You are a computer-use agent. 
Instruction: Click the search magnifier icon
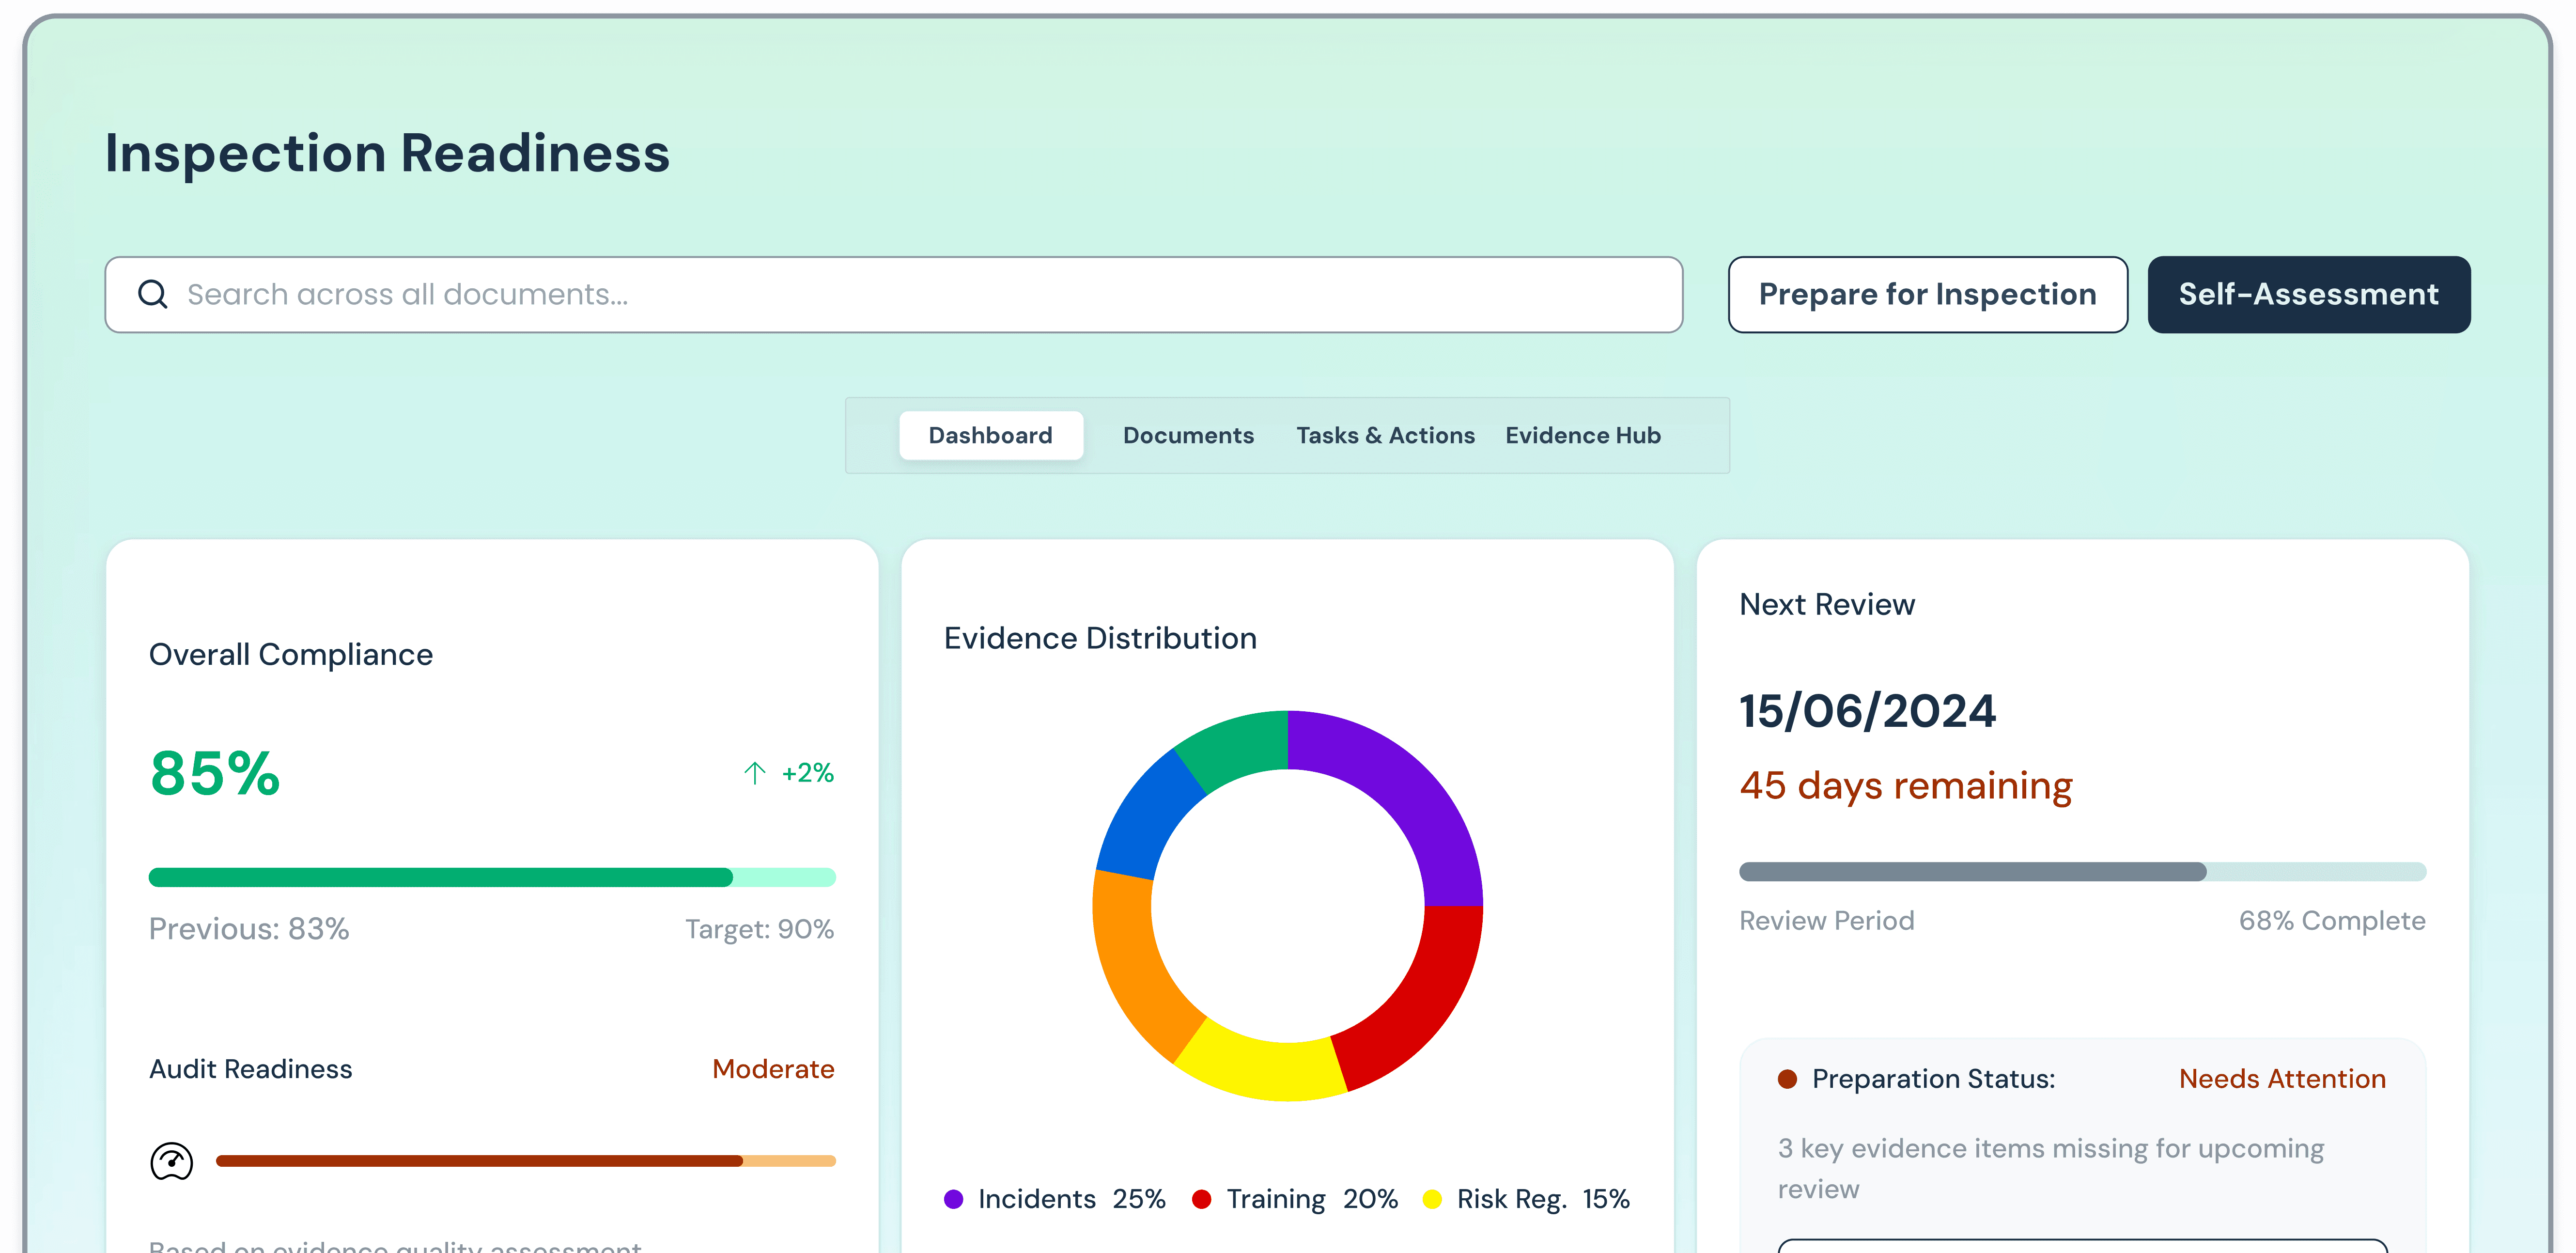152,294
